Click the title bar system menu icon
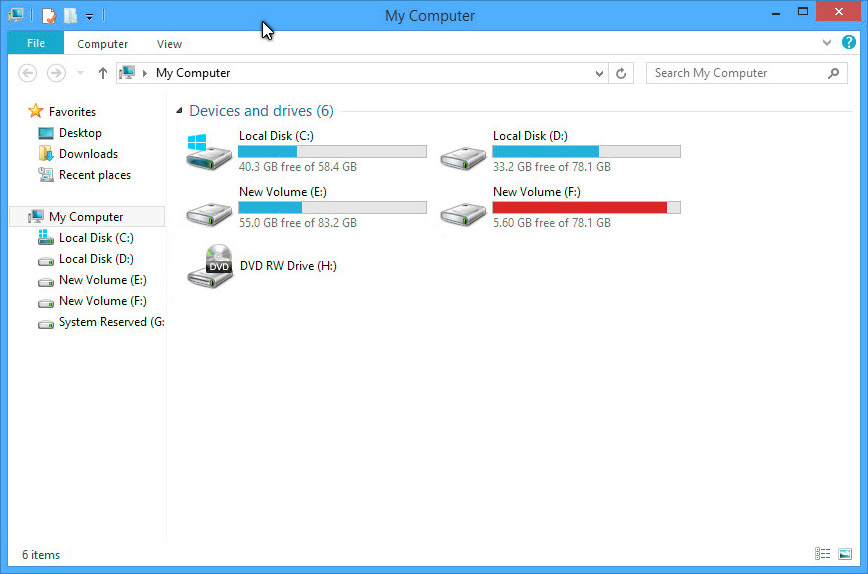 coord(16,15)
